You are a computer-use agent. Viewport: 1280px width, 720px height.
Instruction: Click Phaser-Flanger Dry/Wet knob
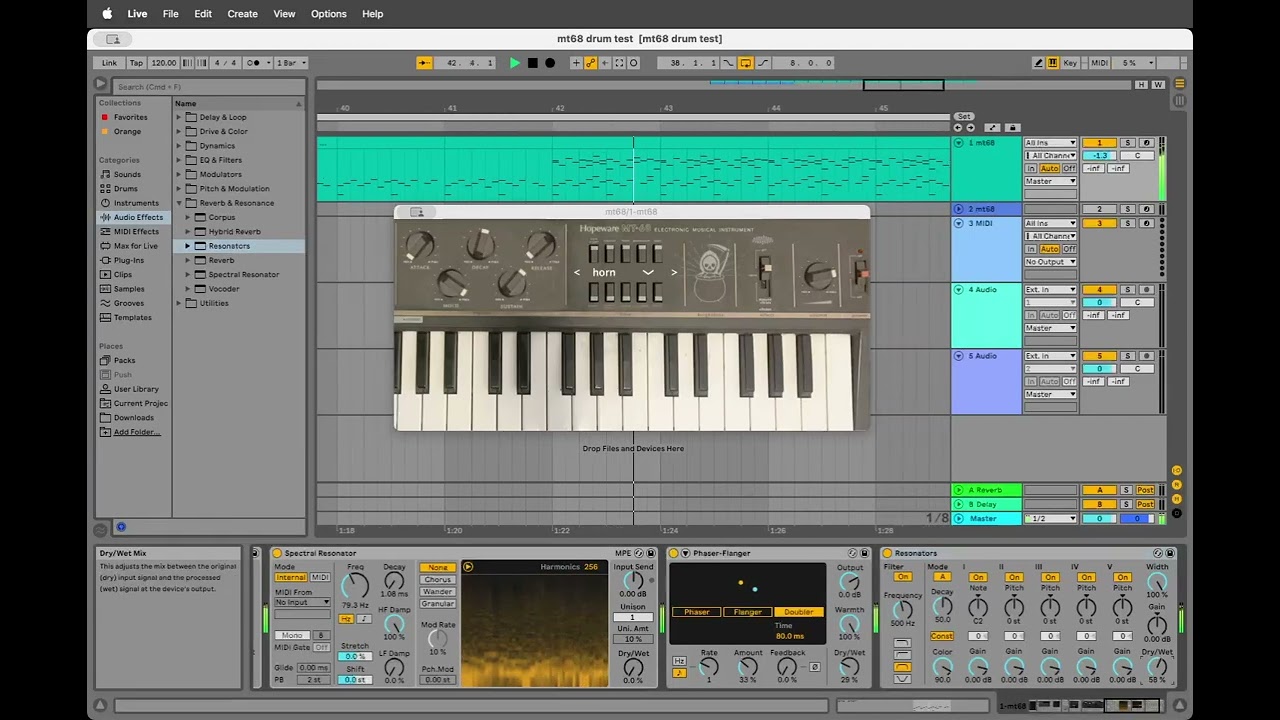tap(850, 667)
